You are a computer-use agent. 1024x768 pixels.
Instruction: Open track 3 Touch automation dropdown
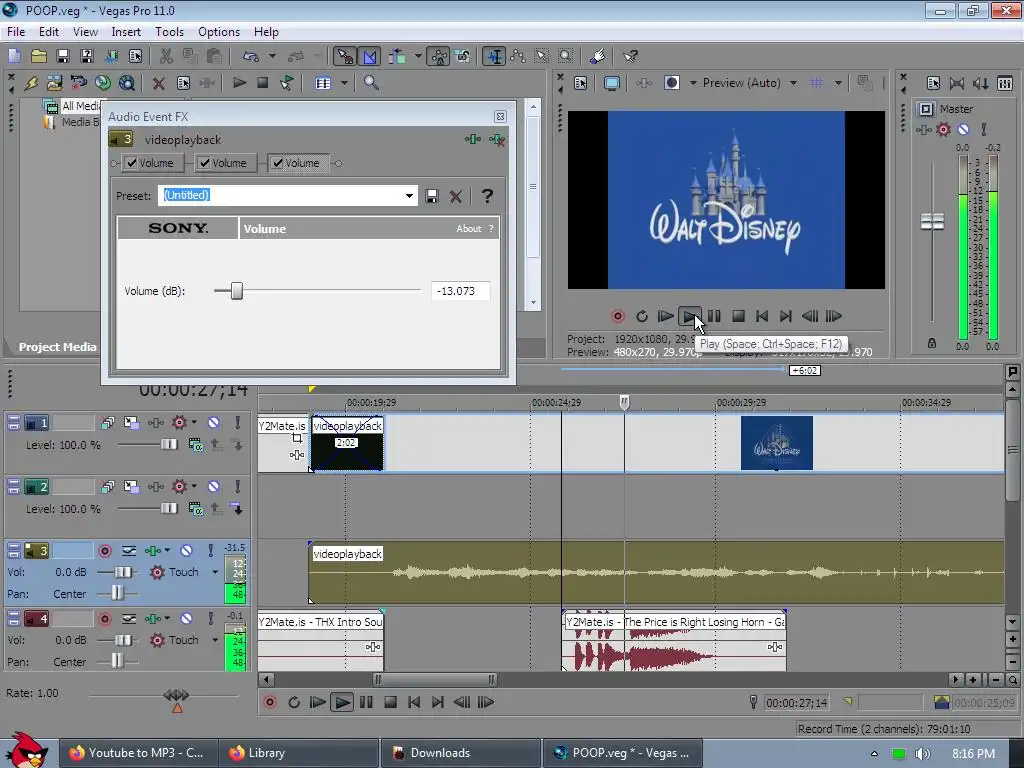pos(215,572)
